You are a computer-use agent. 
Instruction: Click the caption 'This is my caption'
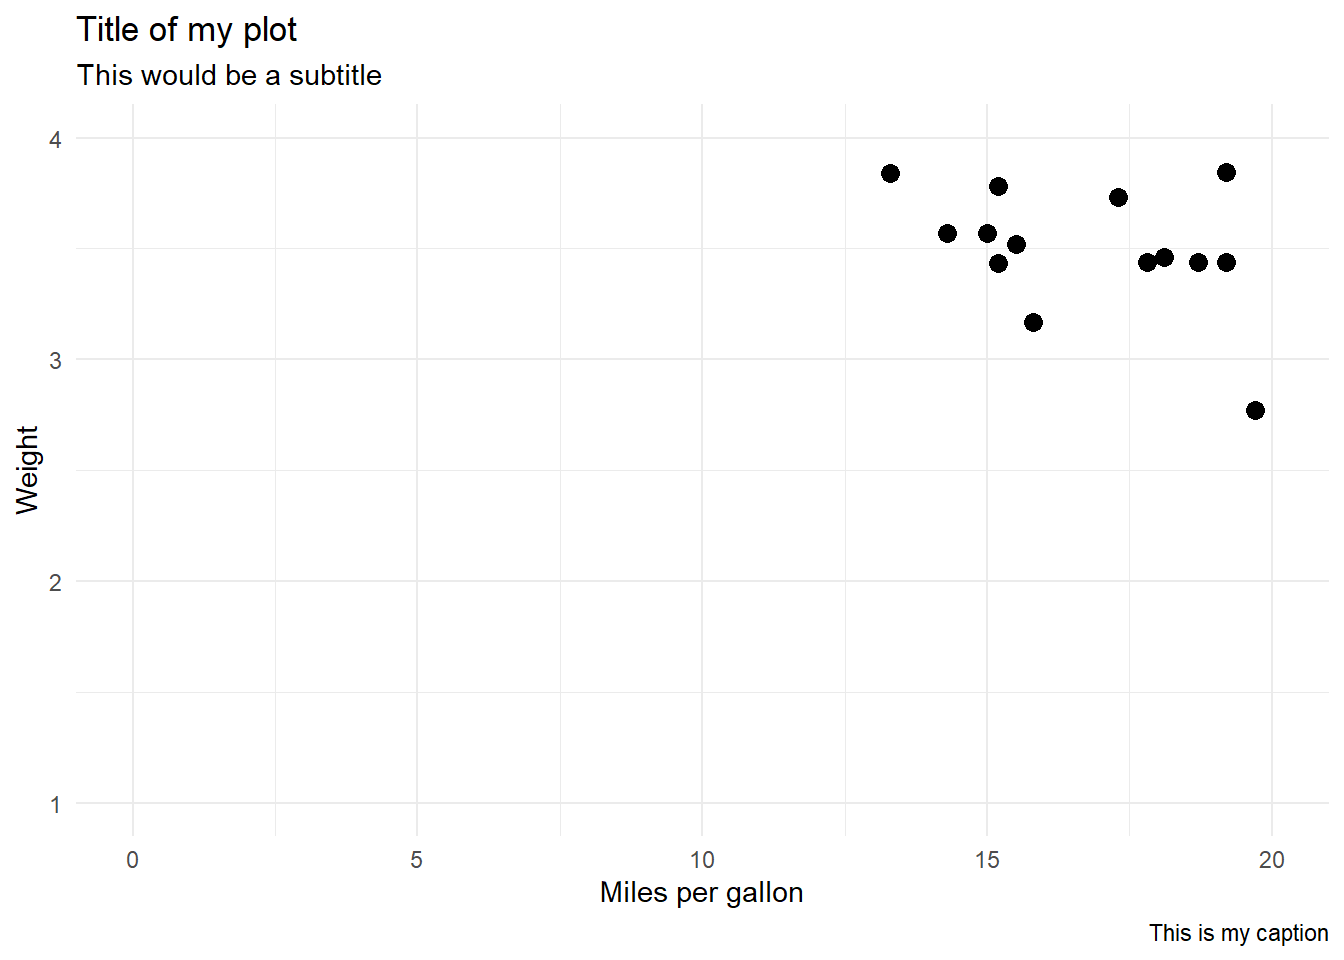click(x=1238, y=933)
